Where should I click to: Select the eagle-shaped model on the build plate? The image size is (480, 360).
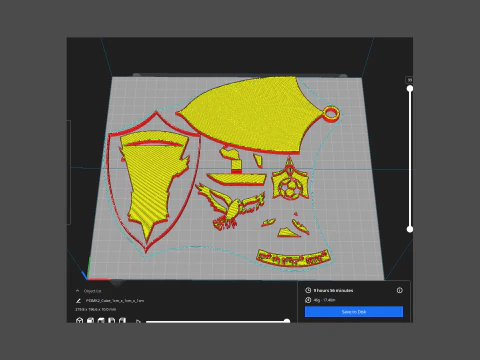click(230, 207)
